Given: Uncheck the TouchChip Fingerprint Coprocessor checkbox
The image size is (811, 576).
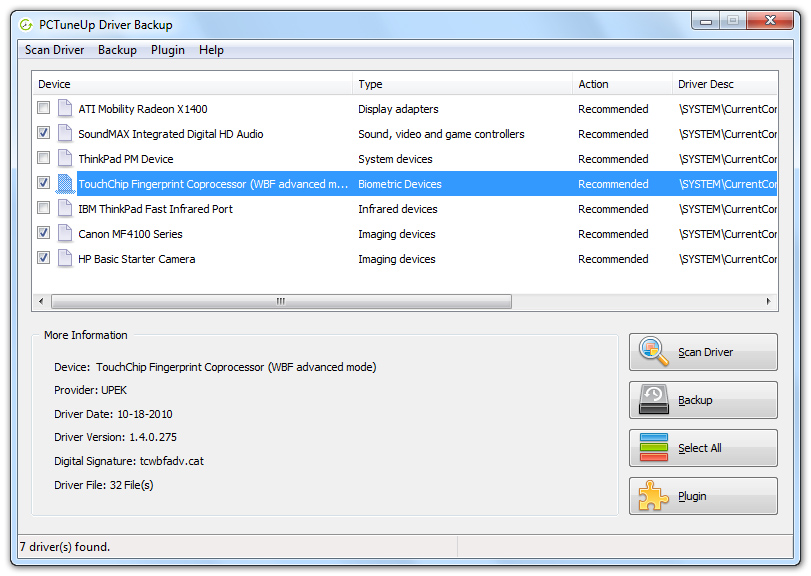Looking at the screenshot, I should [x=43, y=183].
